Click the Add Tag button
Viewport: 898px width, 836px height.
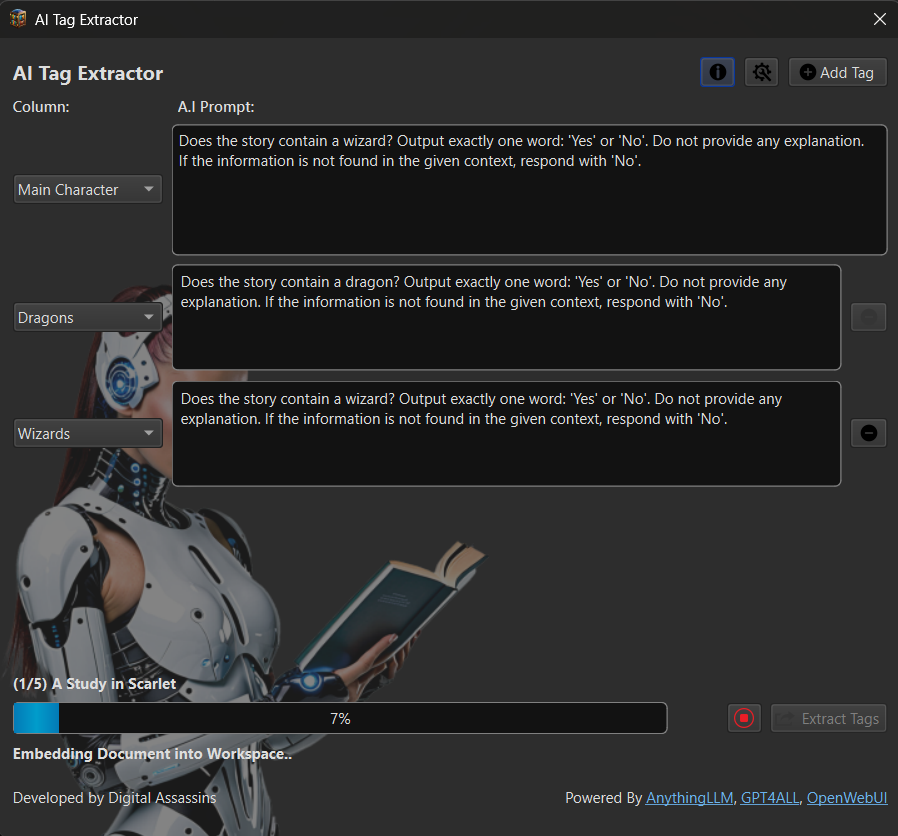pyautogui.click(x=837, y=72)
